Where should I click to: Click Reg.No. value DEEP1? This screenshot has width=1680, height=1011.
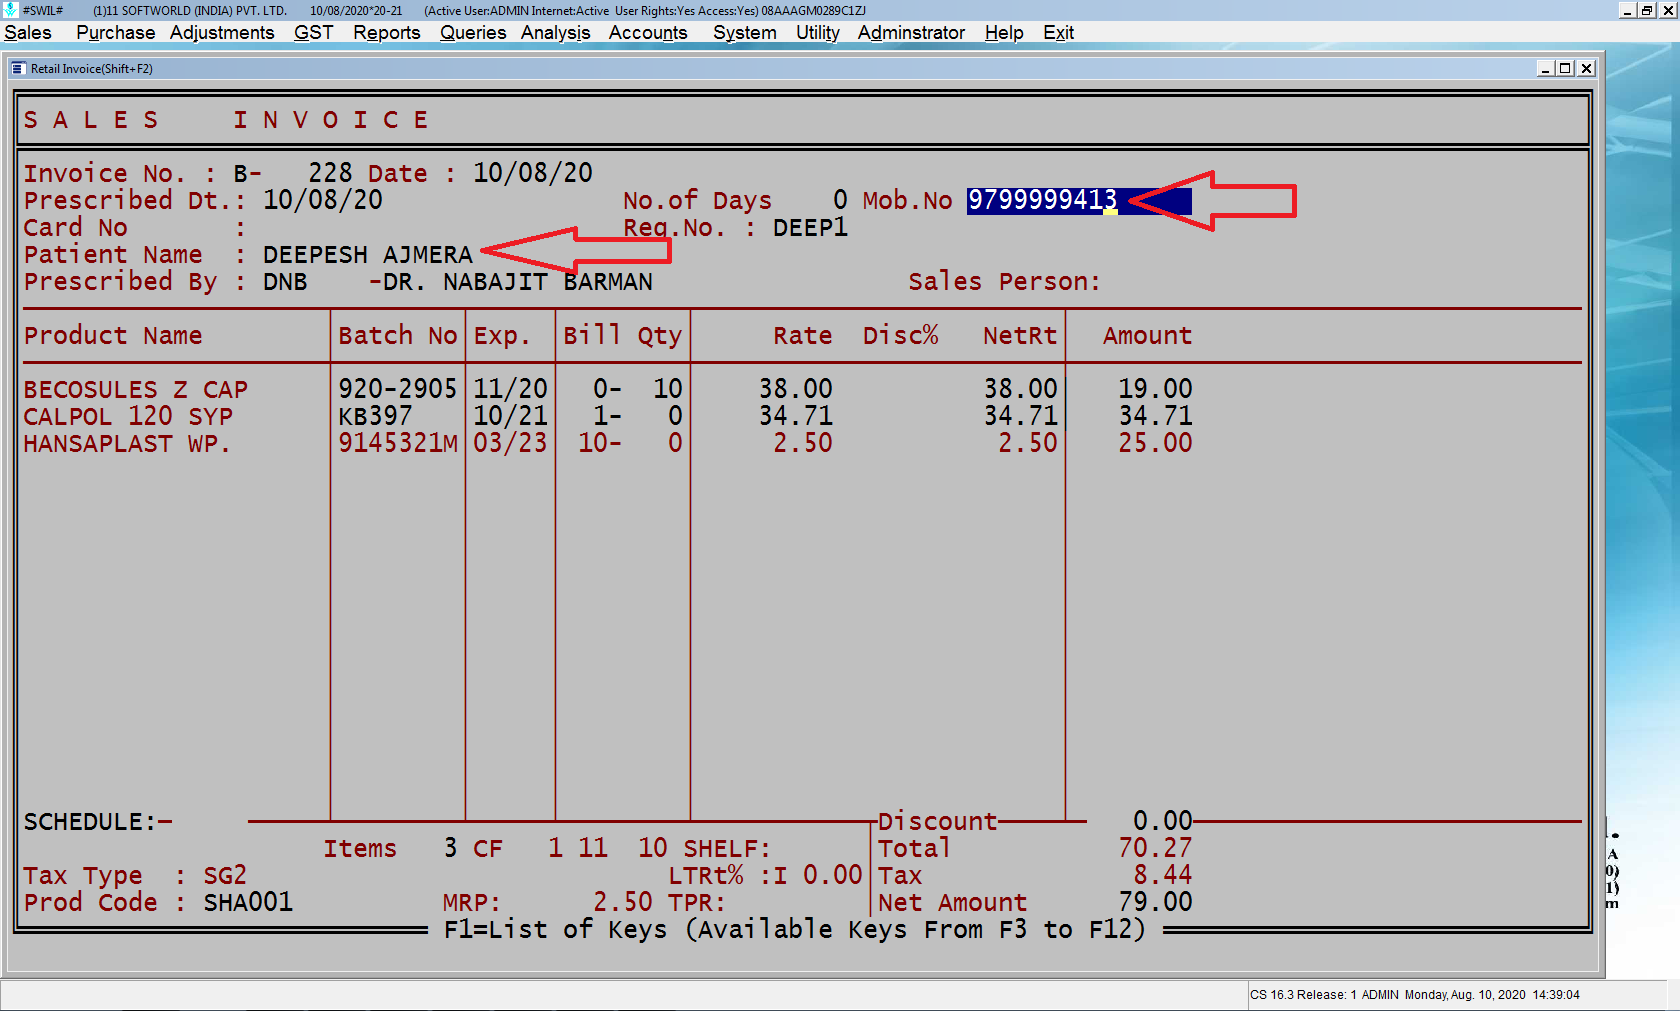[x=810, y=228]
